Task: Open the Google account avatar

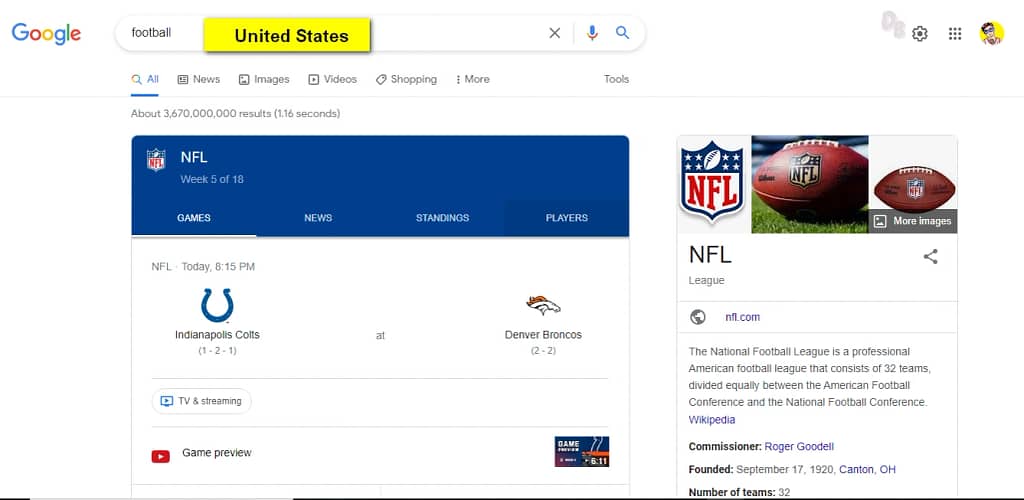Action: [991, 33]
